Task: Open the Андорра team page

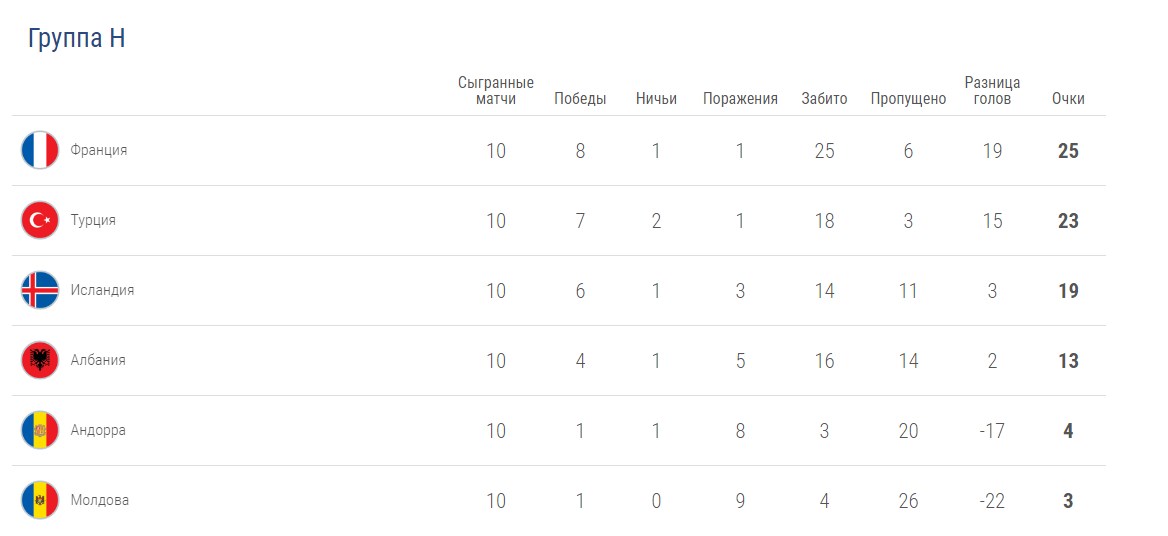Action: click(98, 430)
